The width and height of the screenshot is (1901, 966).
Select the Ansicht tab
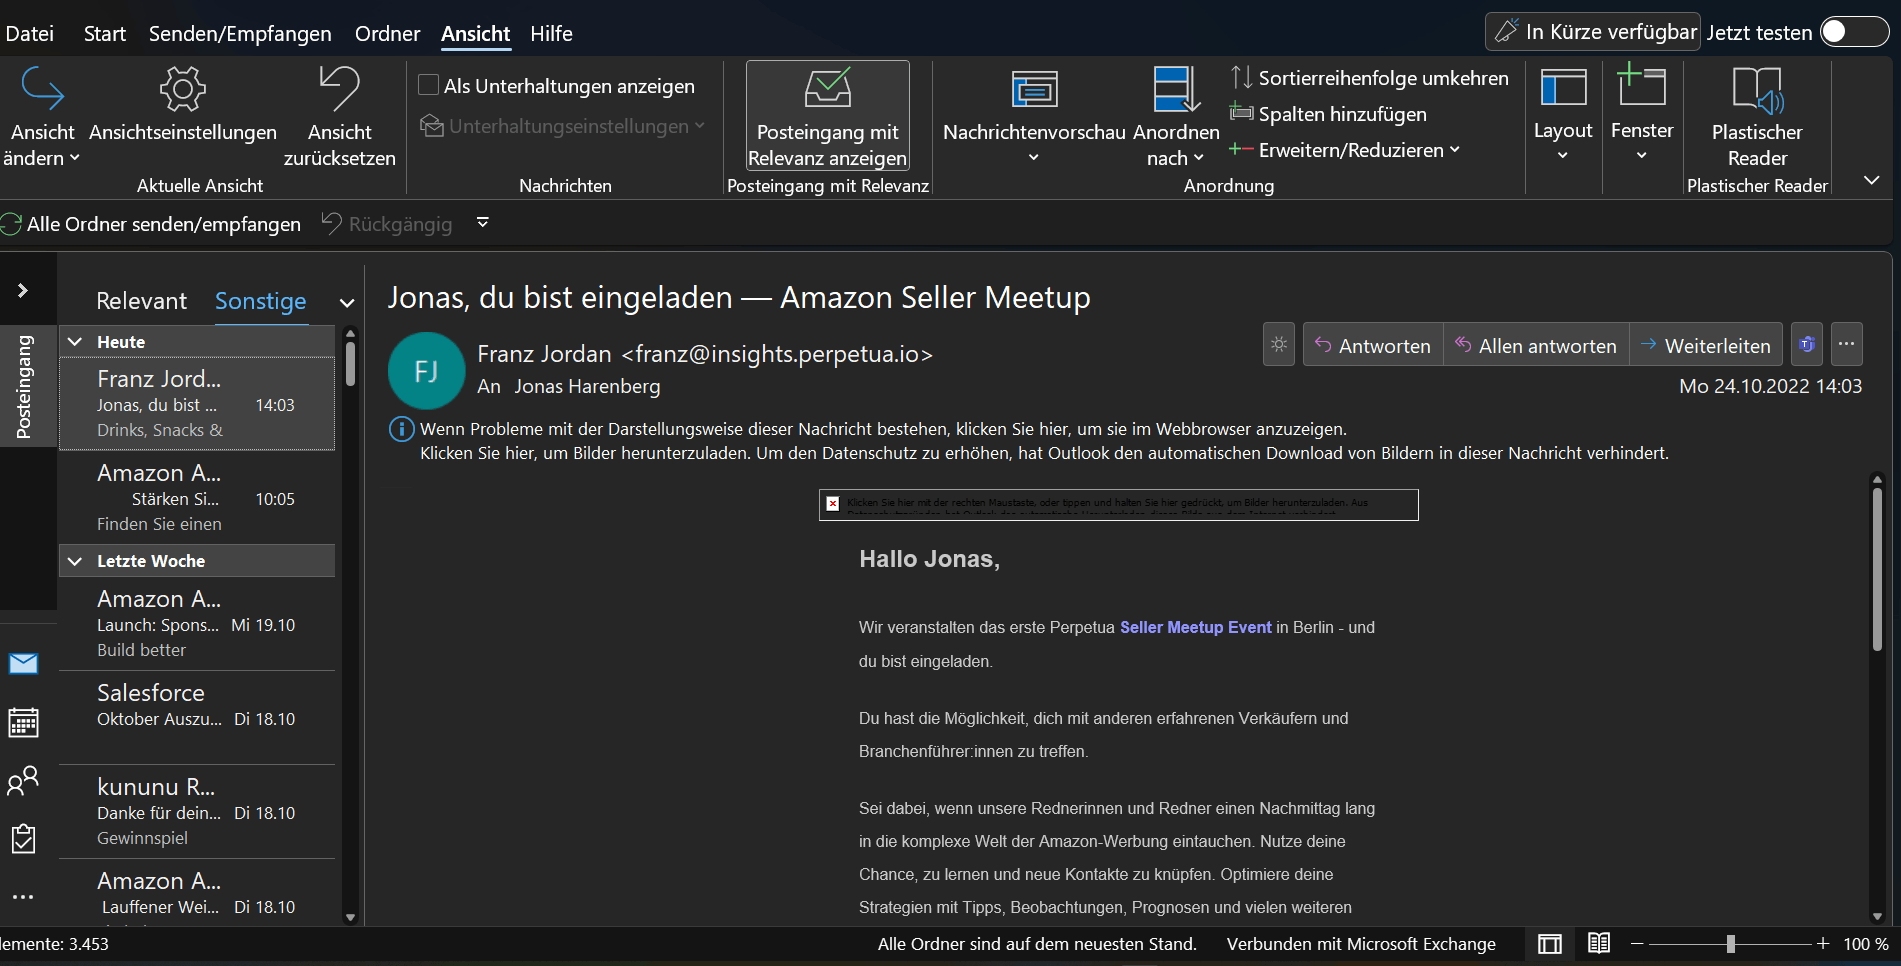click(x=476, y=34)
